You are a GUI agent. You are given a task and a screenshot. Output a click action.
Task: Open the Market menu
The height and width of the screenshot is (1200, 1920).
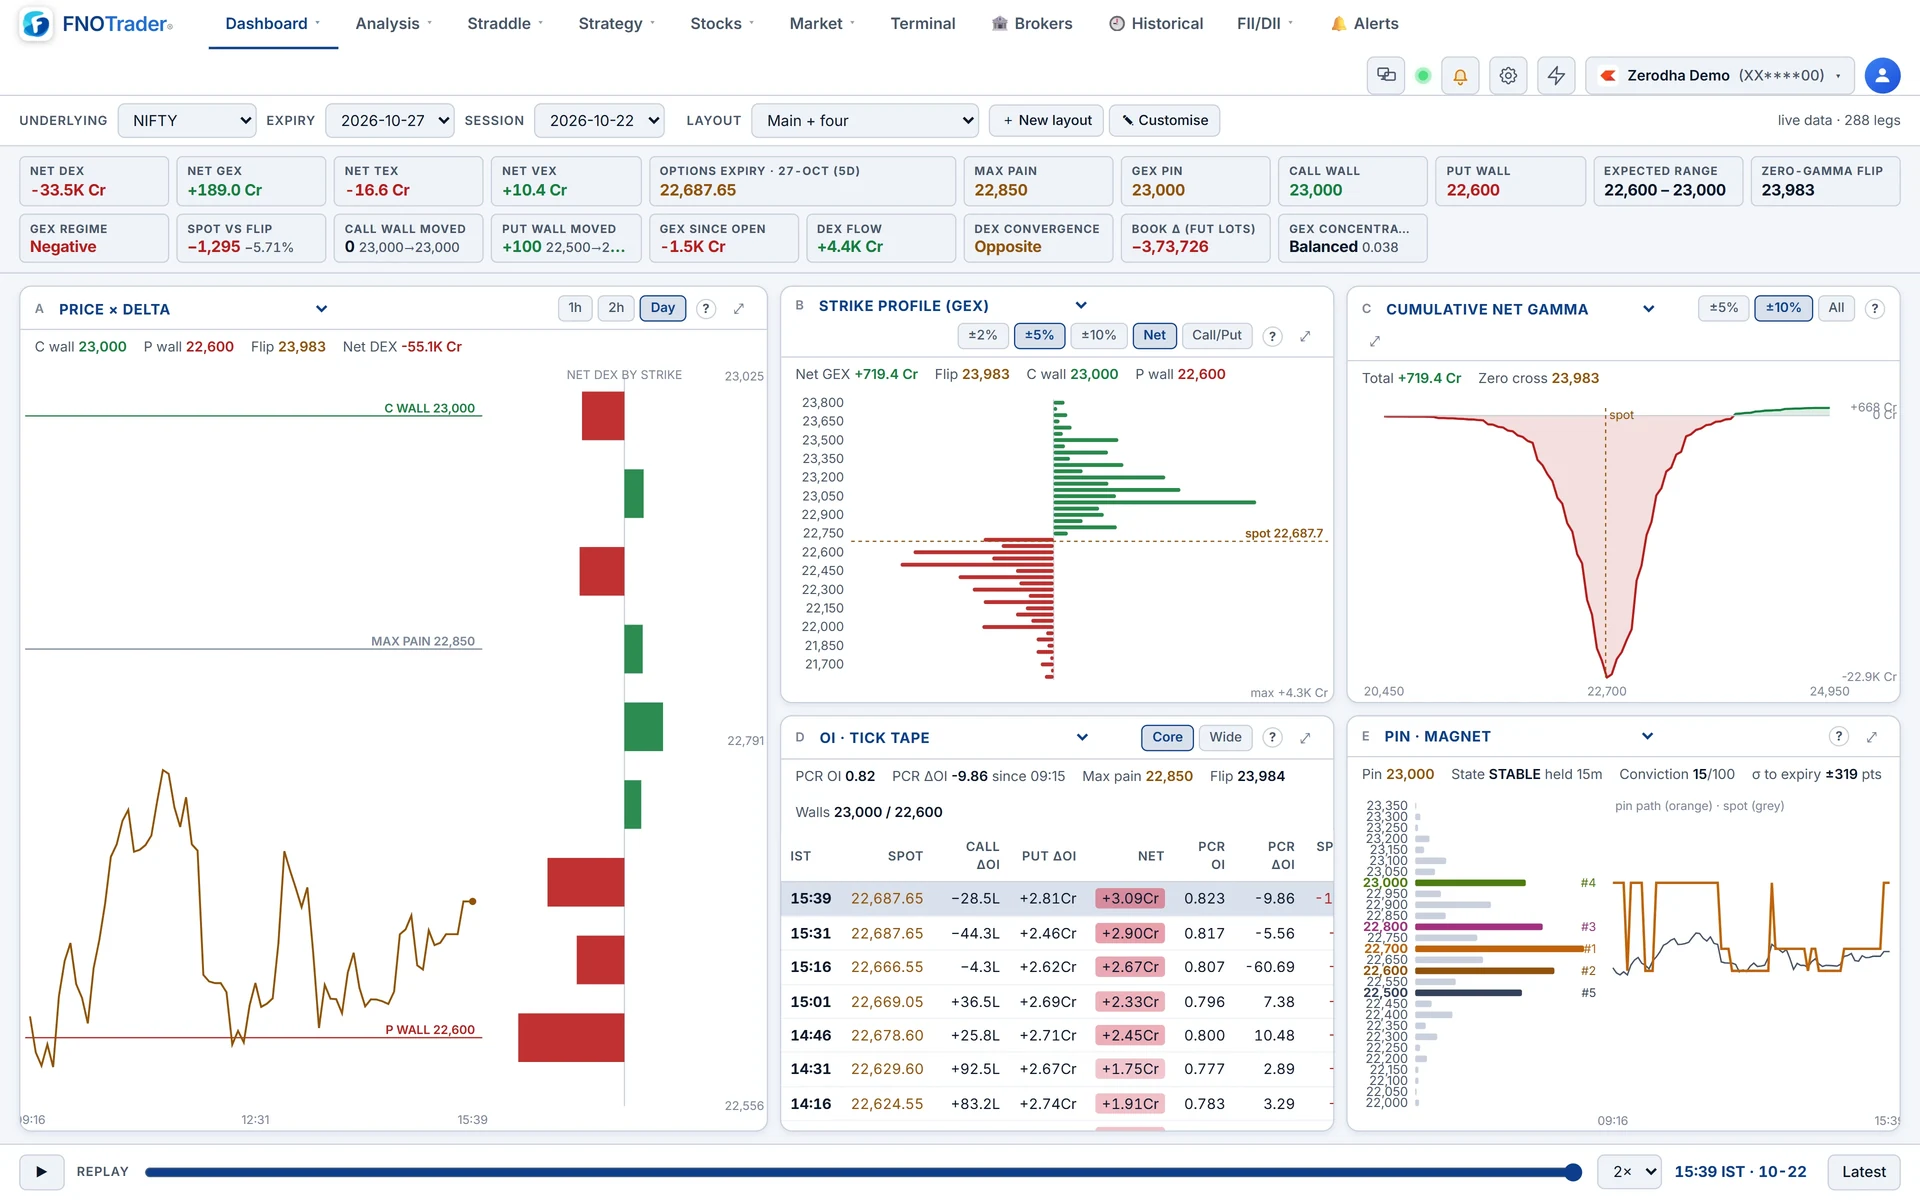pos(822,24)
